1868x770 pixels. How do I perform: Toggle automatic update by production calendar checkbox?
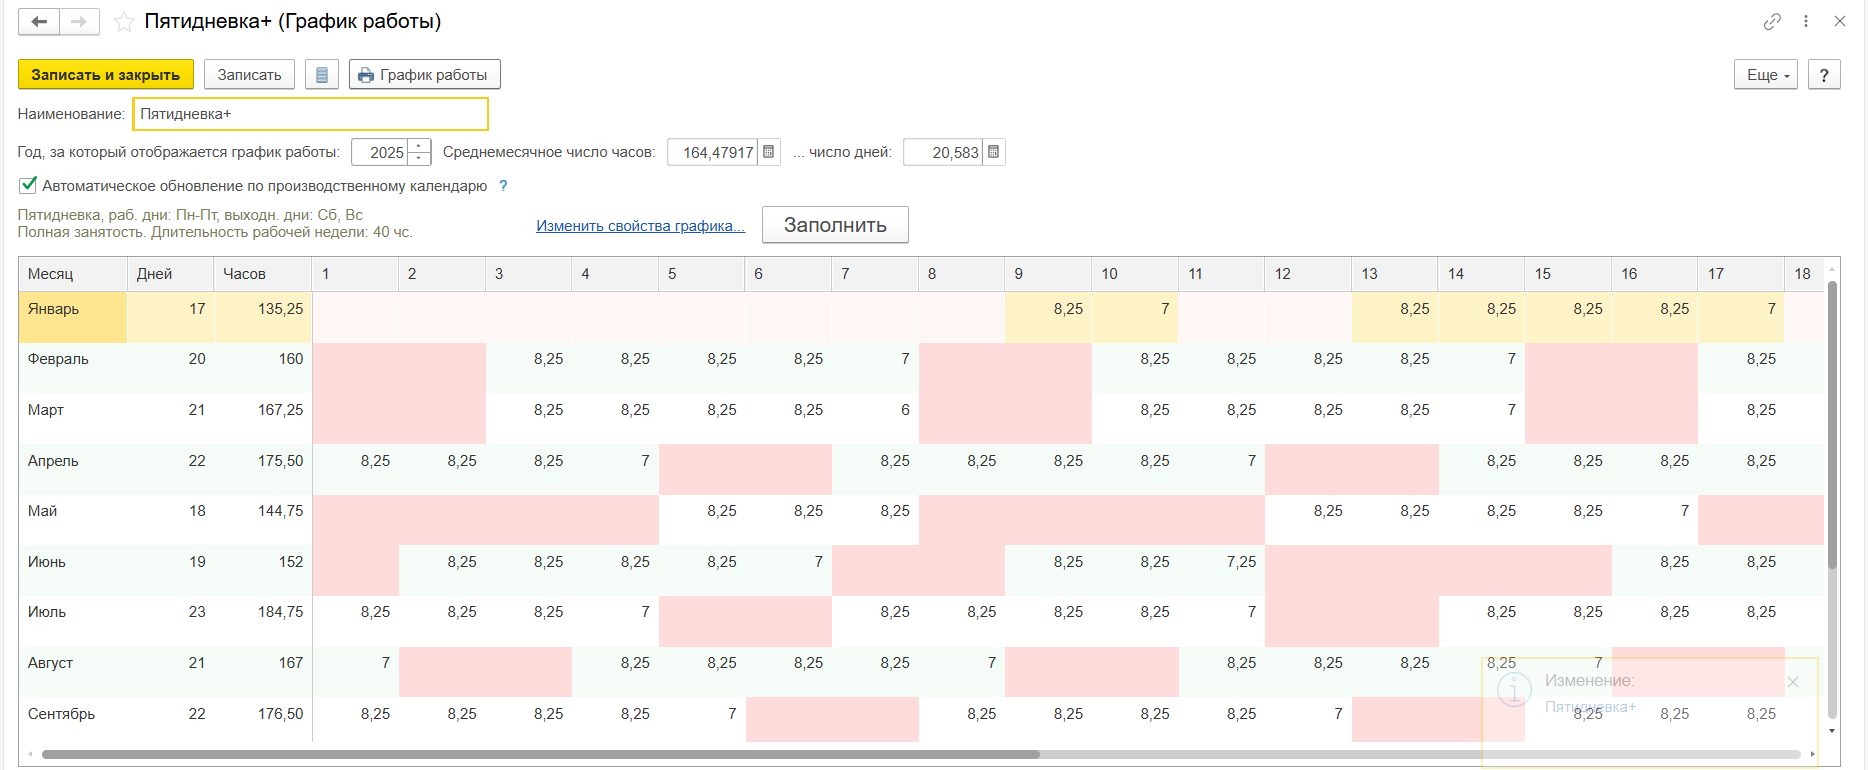pyautogui.click(x=28, y=185)
